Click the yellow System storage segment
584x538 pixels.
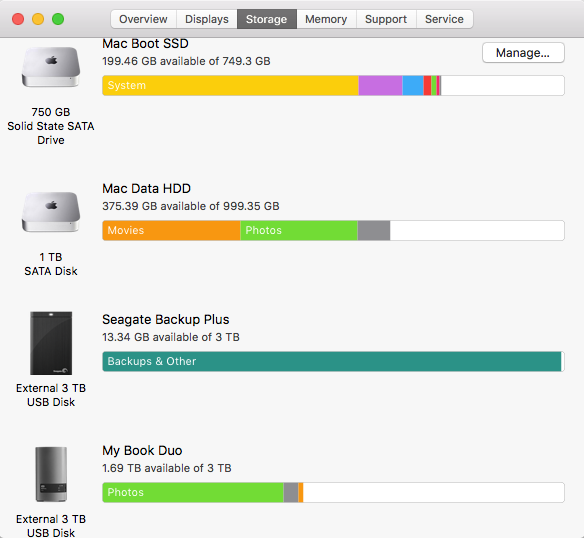point(231,85)
